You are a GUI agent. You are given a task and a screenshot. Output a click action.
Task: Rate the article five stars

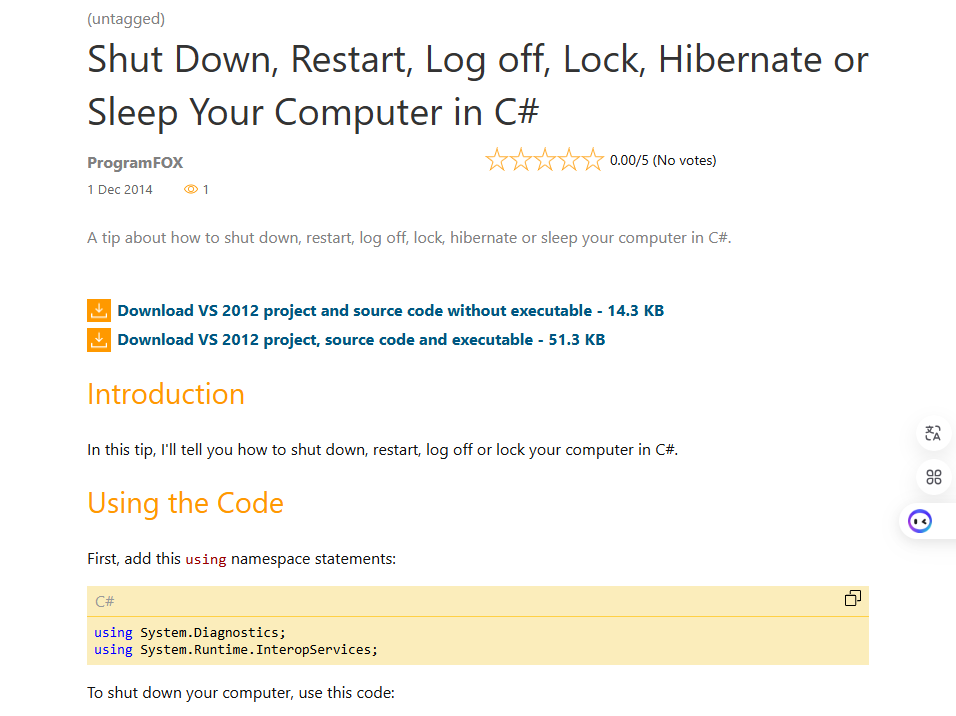click(x=592, y=160)
